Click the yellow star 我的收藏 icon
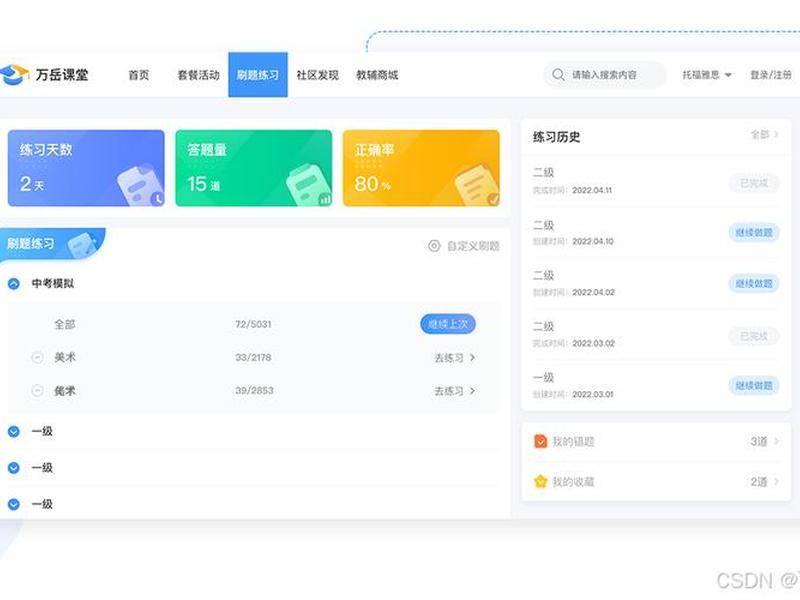The image size is (800, 600). [x=540, y=481]
